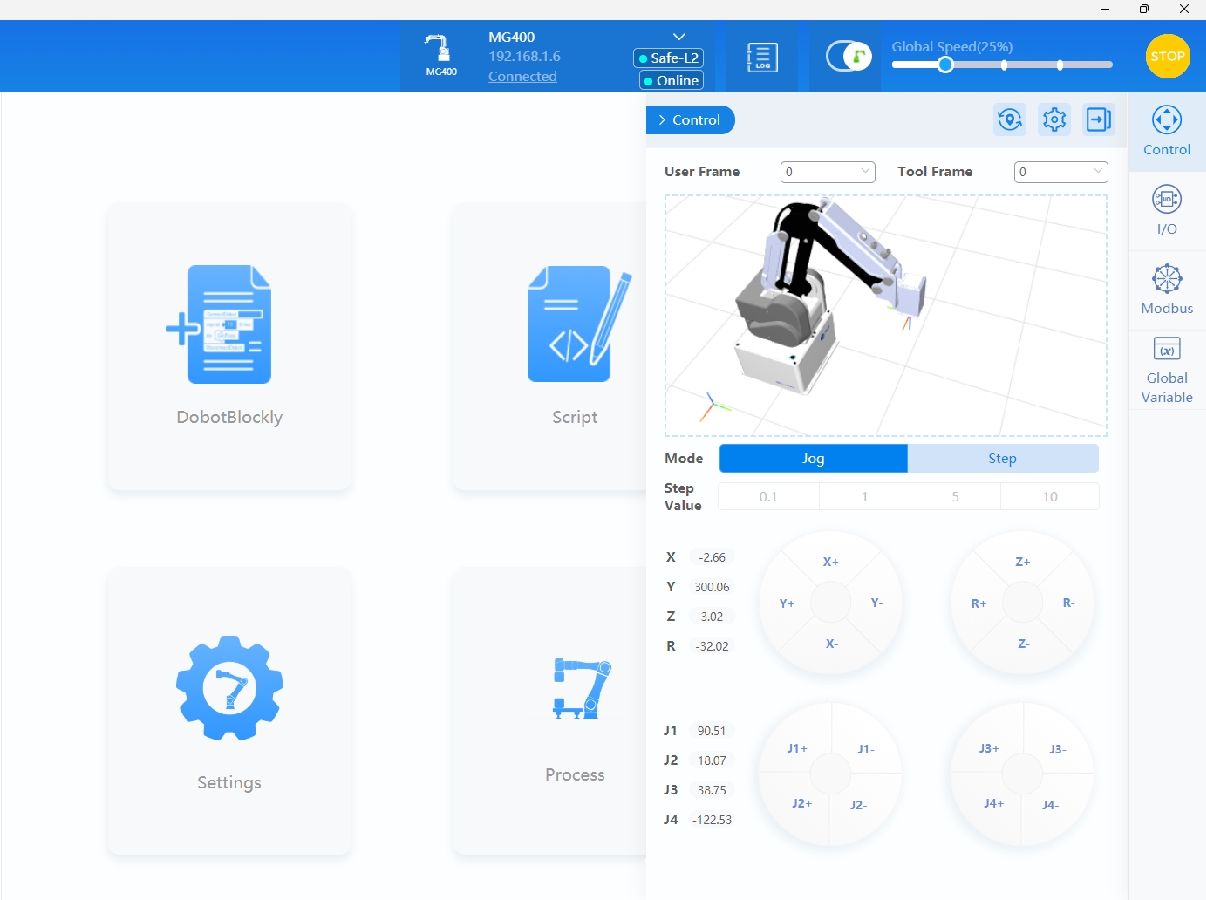This screenshot has height=900, width=1206.
Task: Choose step value 1
Action: coord(865,496)
